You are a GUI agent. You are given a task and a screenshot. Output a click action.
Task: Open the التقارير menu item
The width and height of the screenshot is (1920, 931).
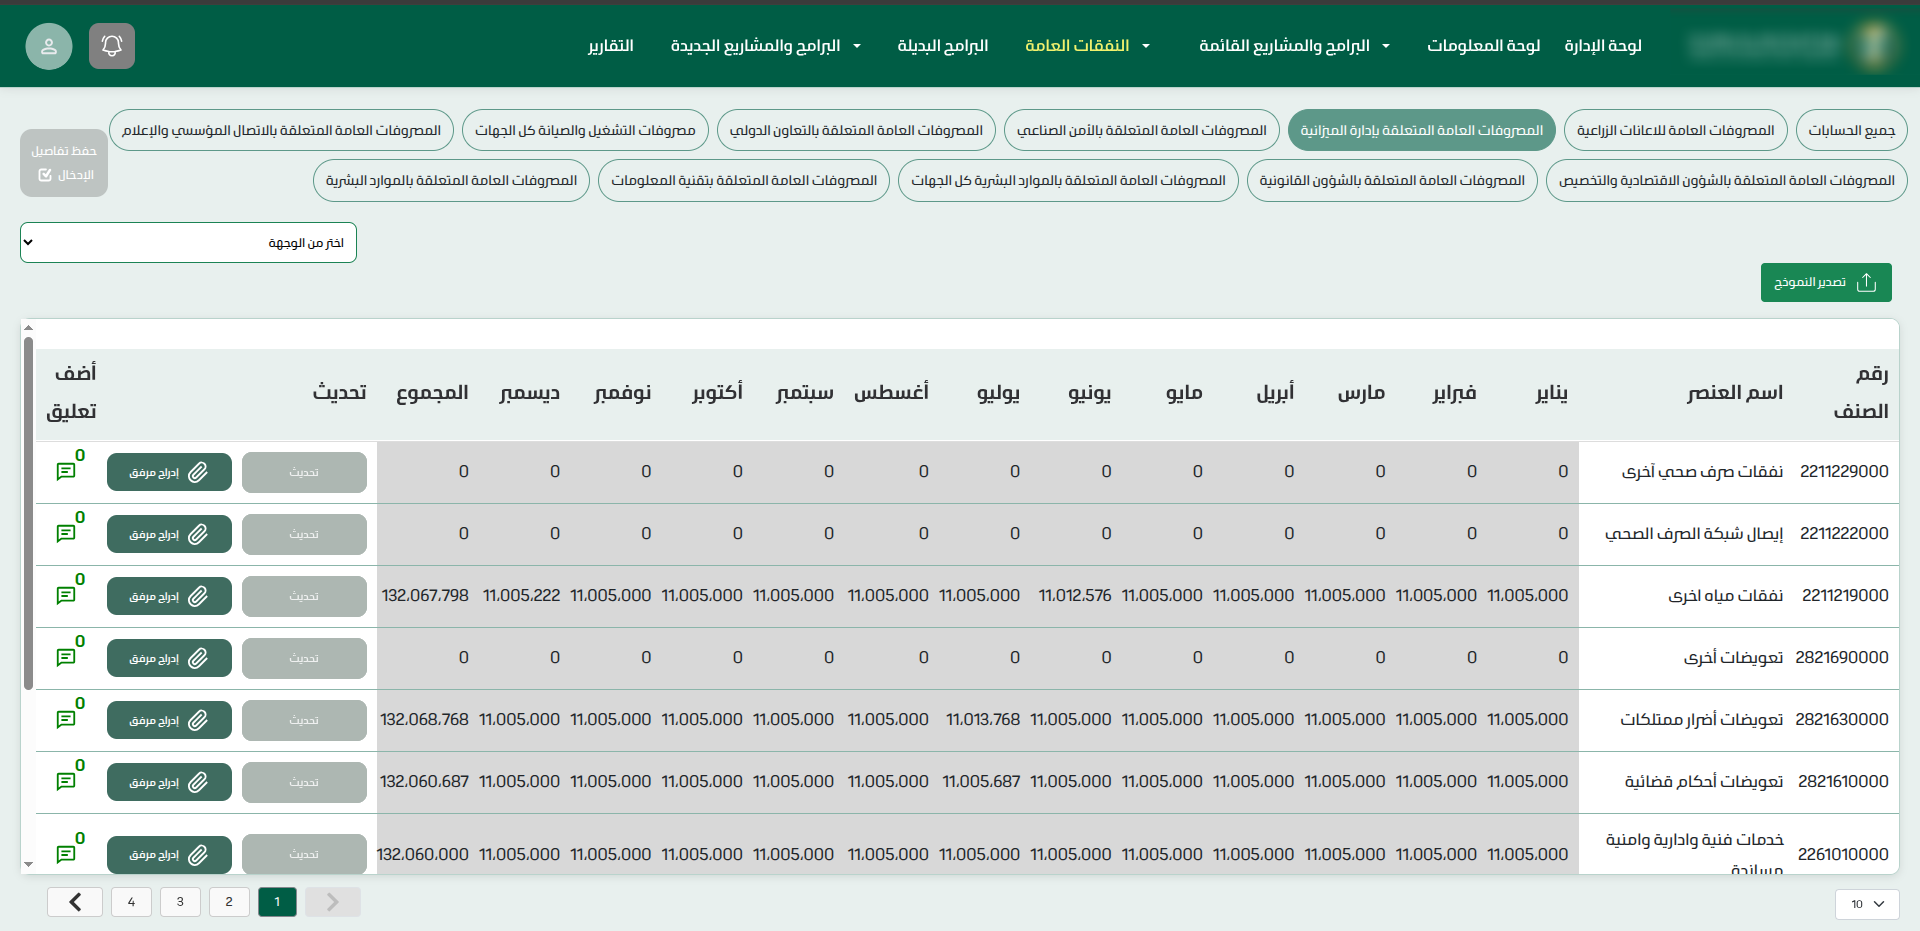click(610, 46)
